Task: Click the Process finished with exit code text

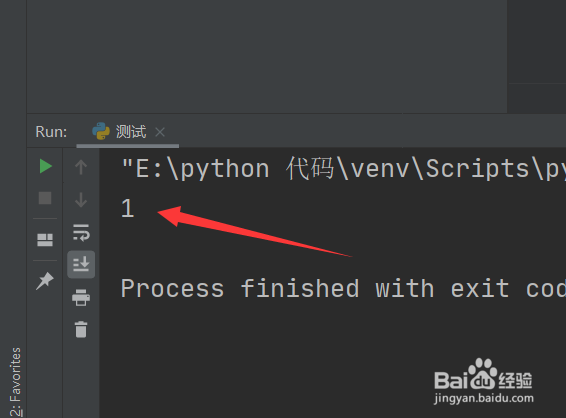Action: click(343, 289)
